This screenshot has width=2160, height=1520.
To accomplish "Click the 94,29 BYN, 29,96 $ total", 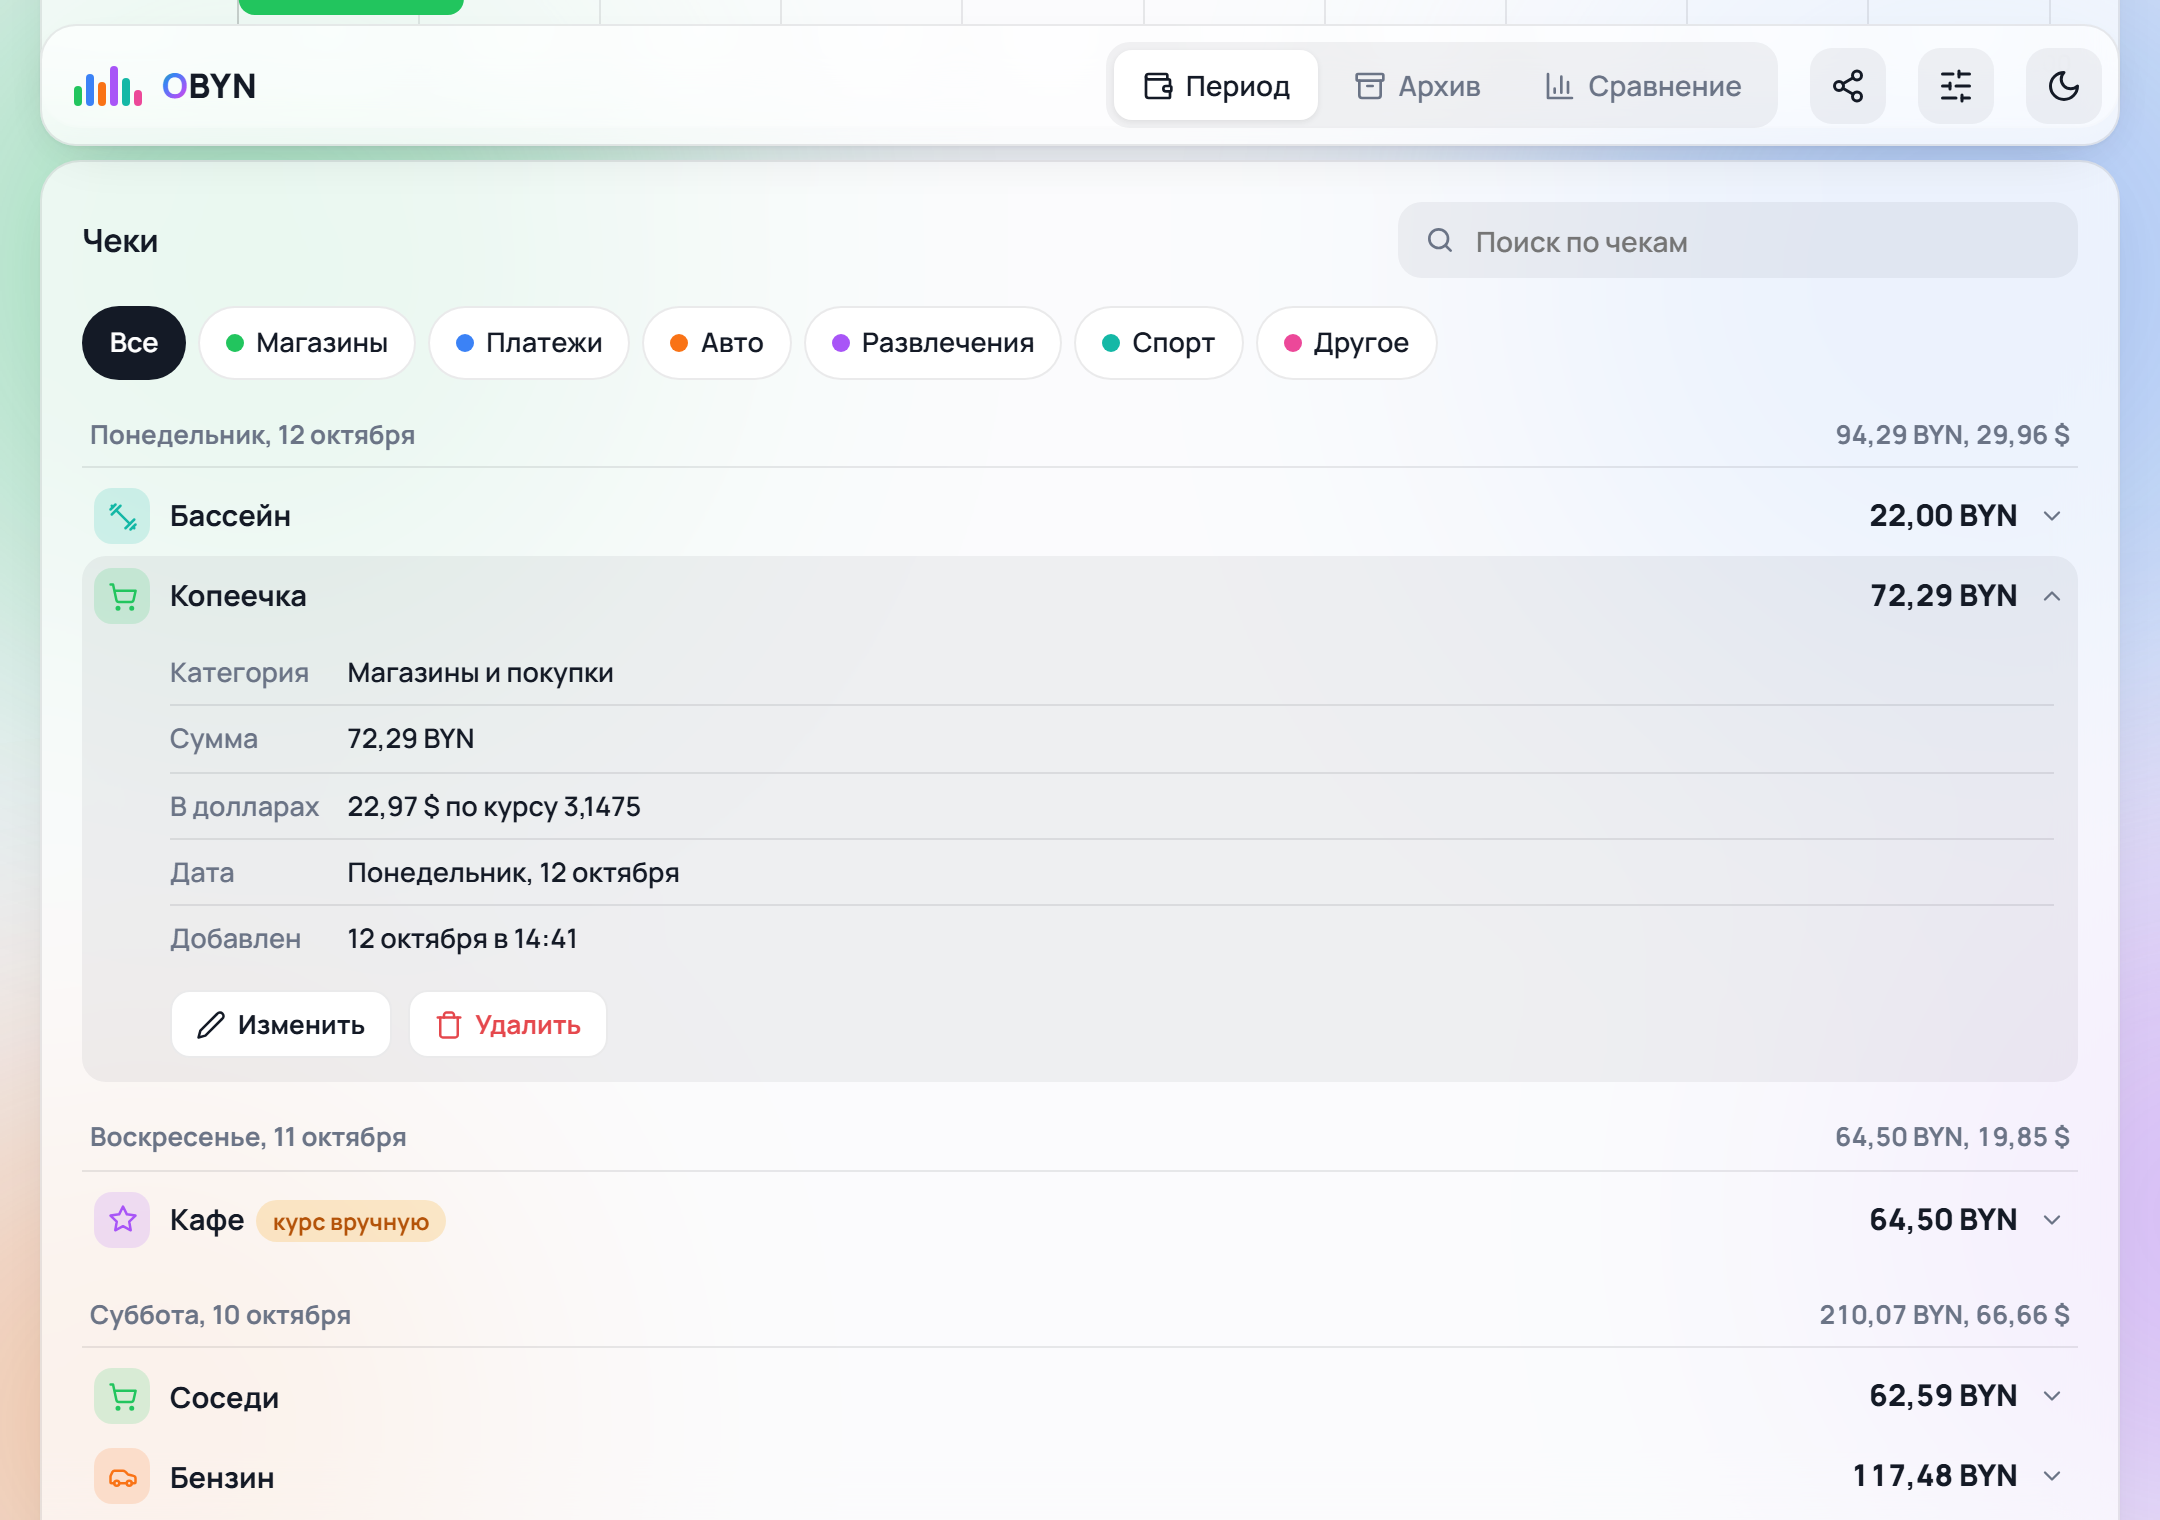I will tap(1952, 435).
